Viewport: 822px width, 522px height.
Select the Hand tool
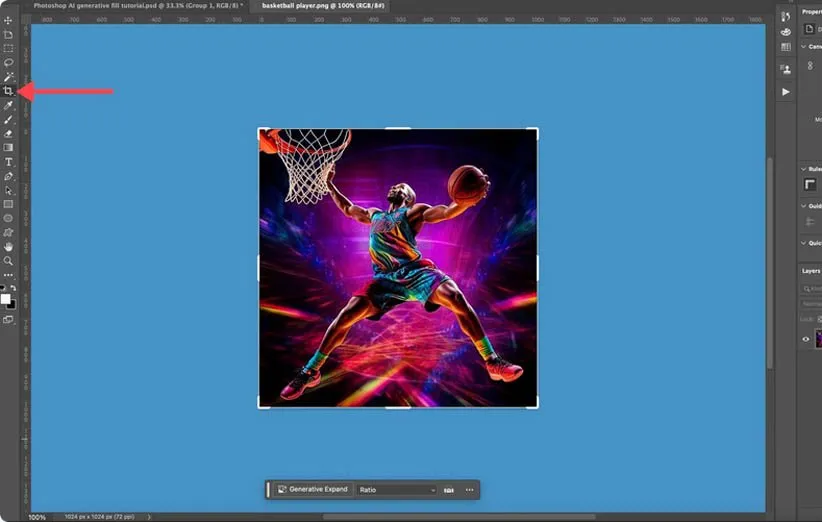(x=8, y=246)
